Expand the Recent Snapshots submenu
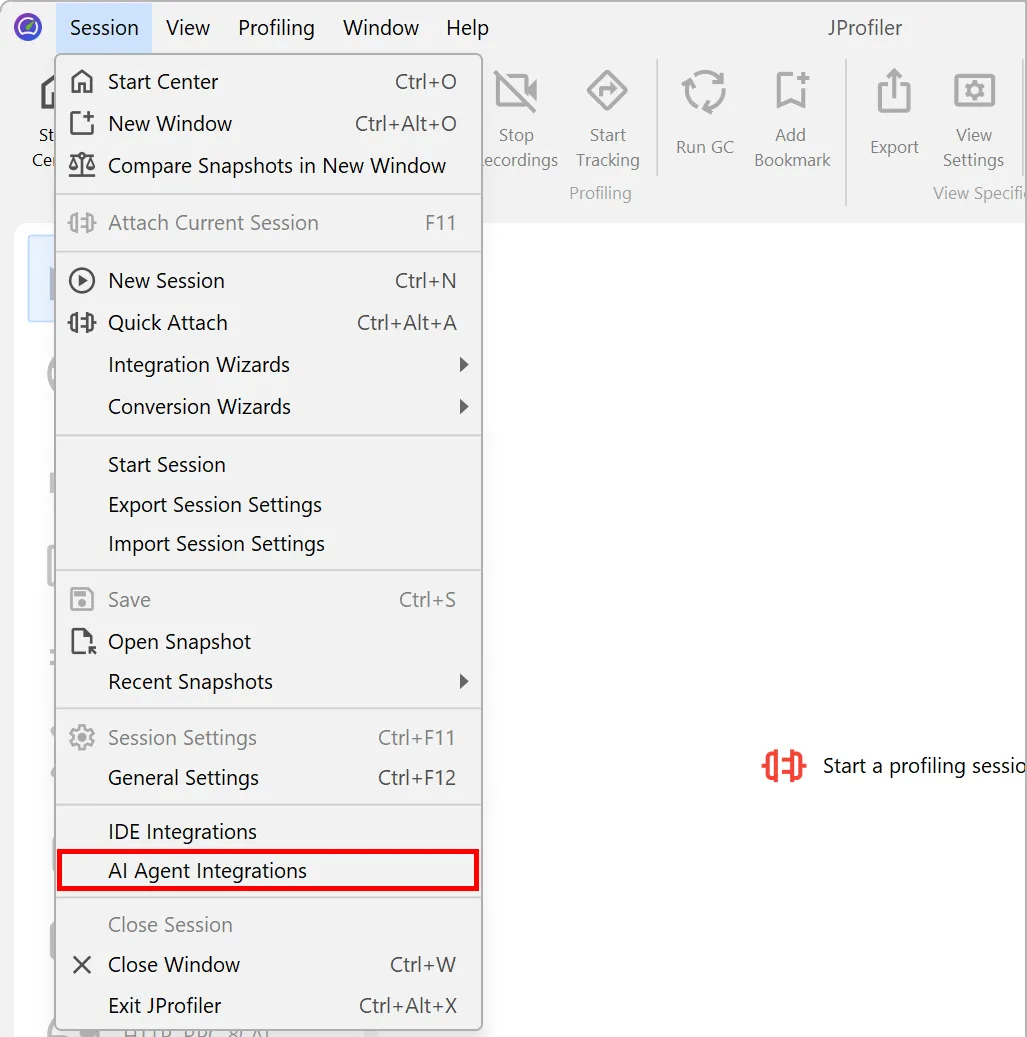The image size is (1027, 1037). [x=268, y=682]
